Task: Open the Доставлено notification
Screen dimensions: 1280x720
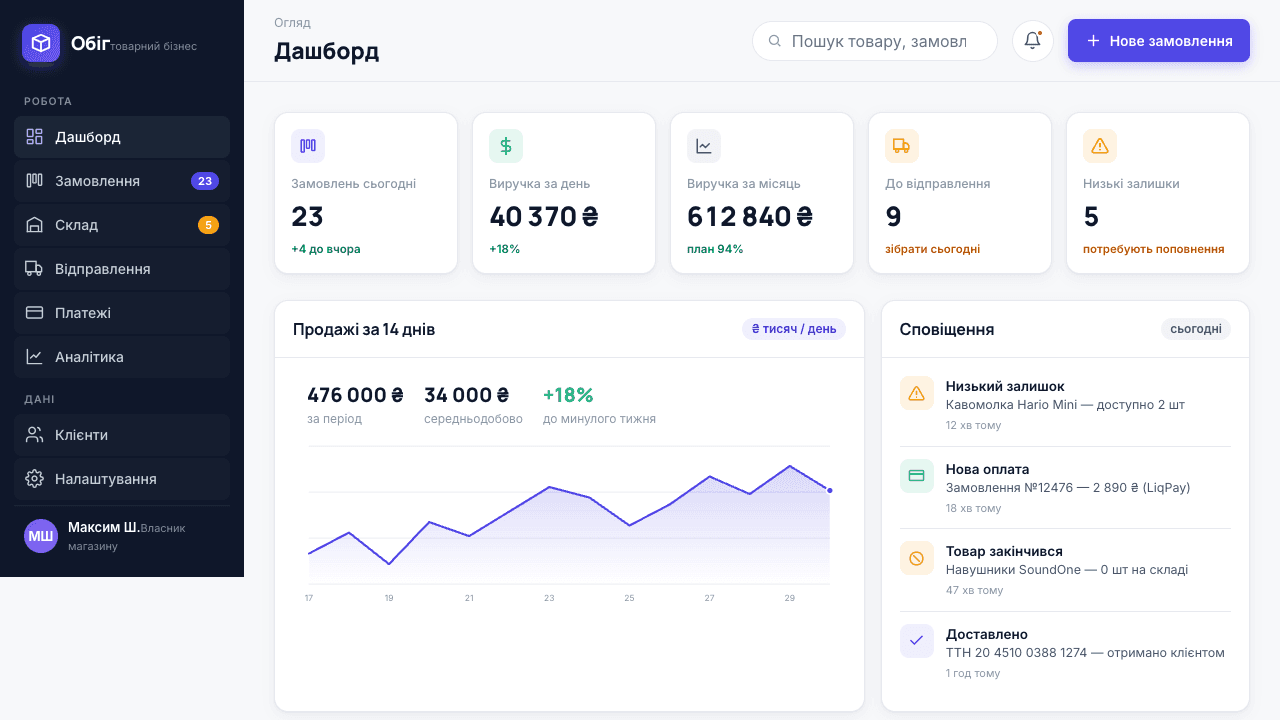Action: 1065,653
